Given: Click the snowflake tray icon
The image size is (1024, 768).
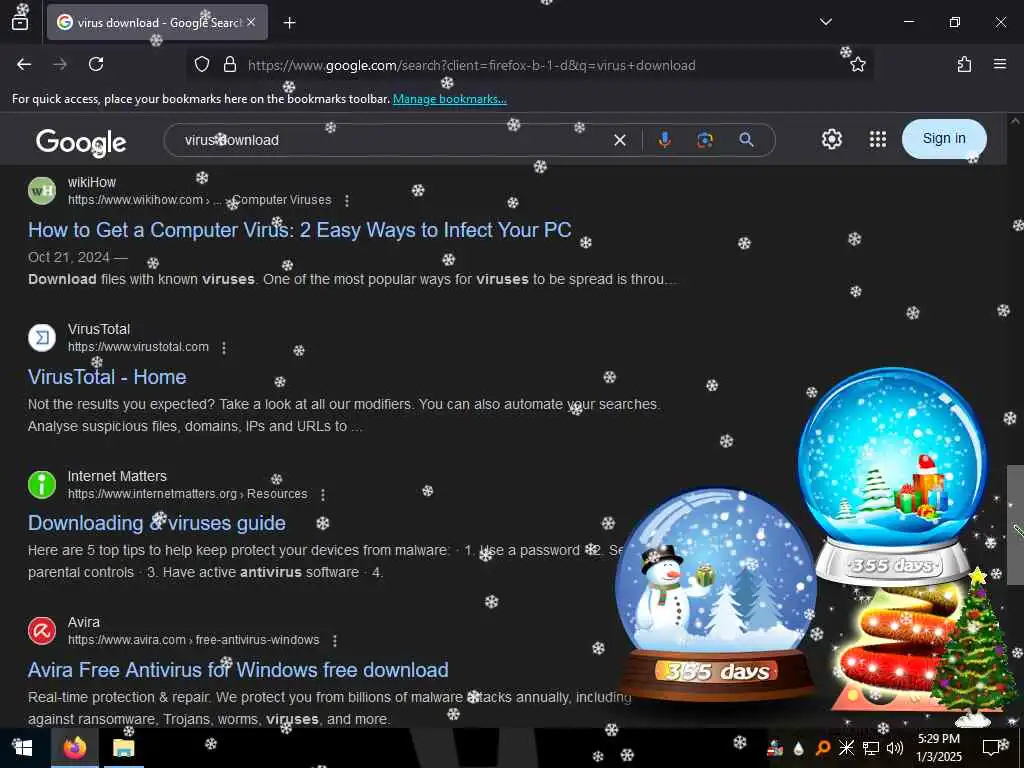Looking at the screenshot, I should coord(846,748).
